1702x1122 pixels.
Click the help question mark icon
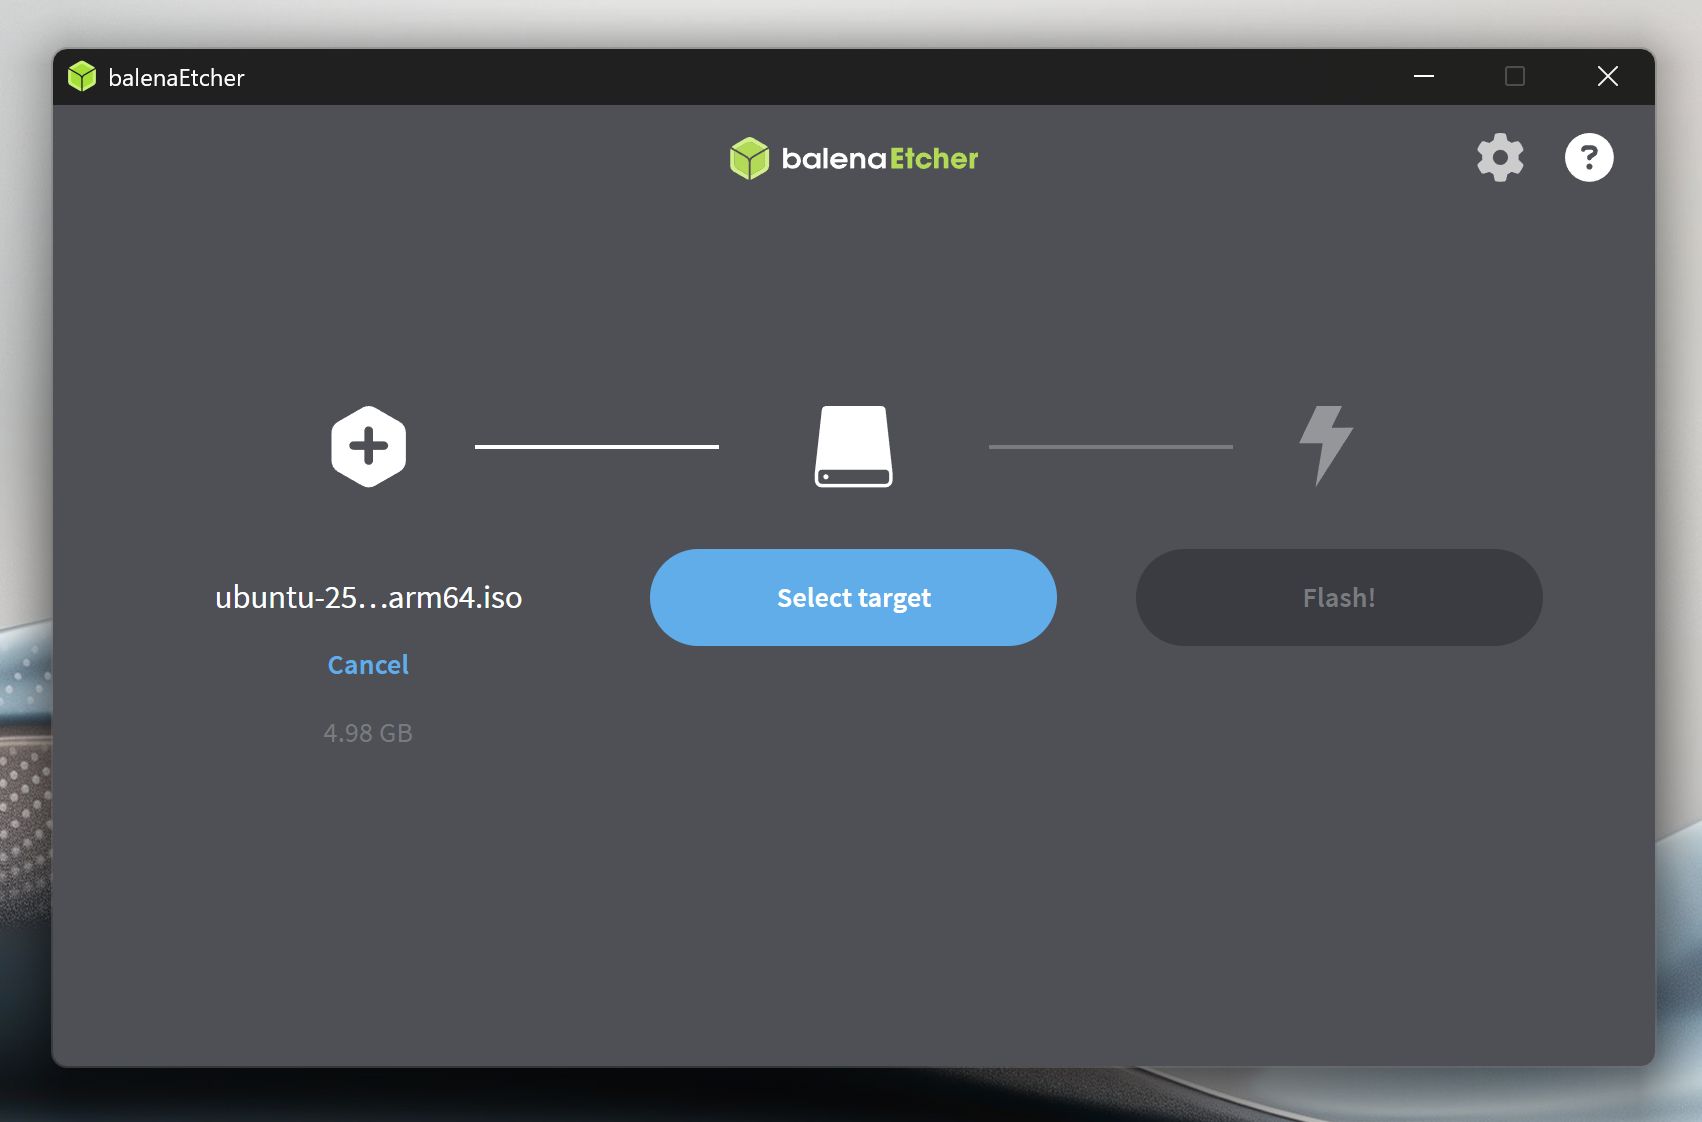pyautogui.click(x=1588, y=157)
